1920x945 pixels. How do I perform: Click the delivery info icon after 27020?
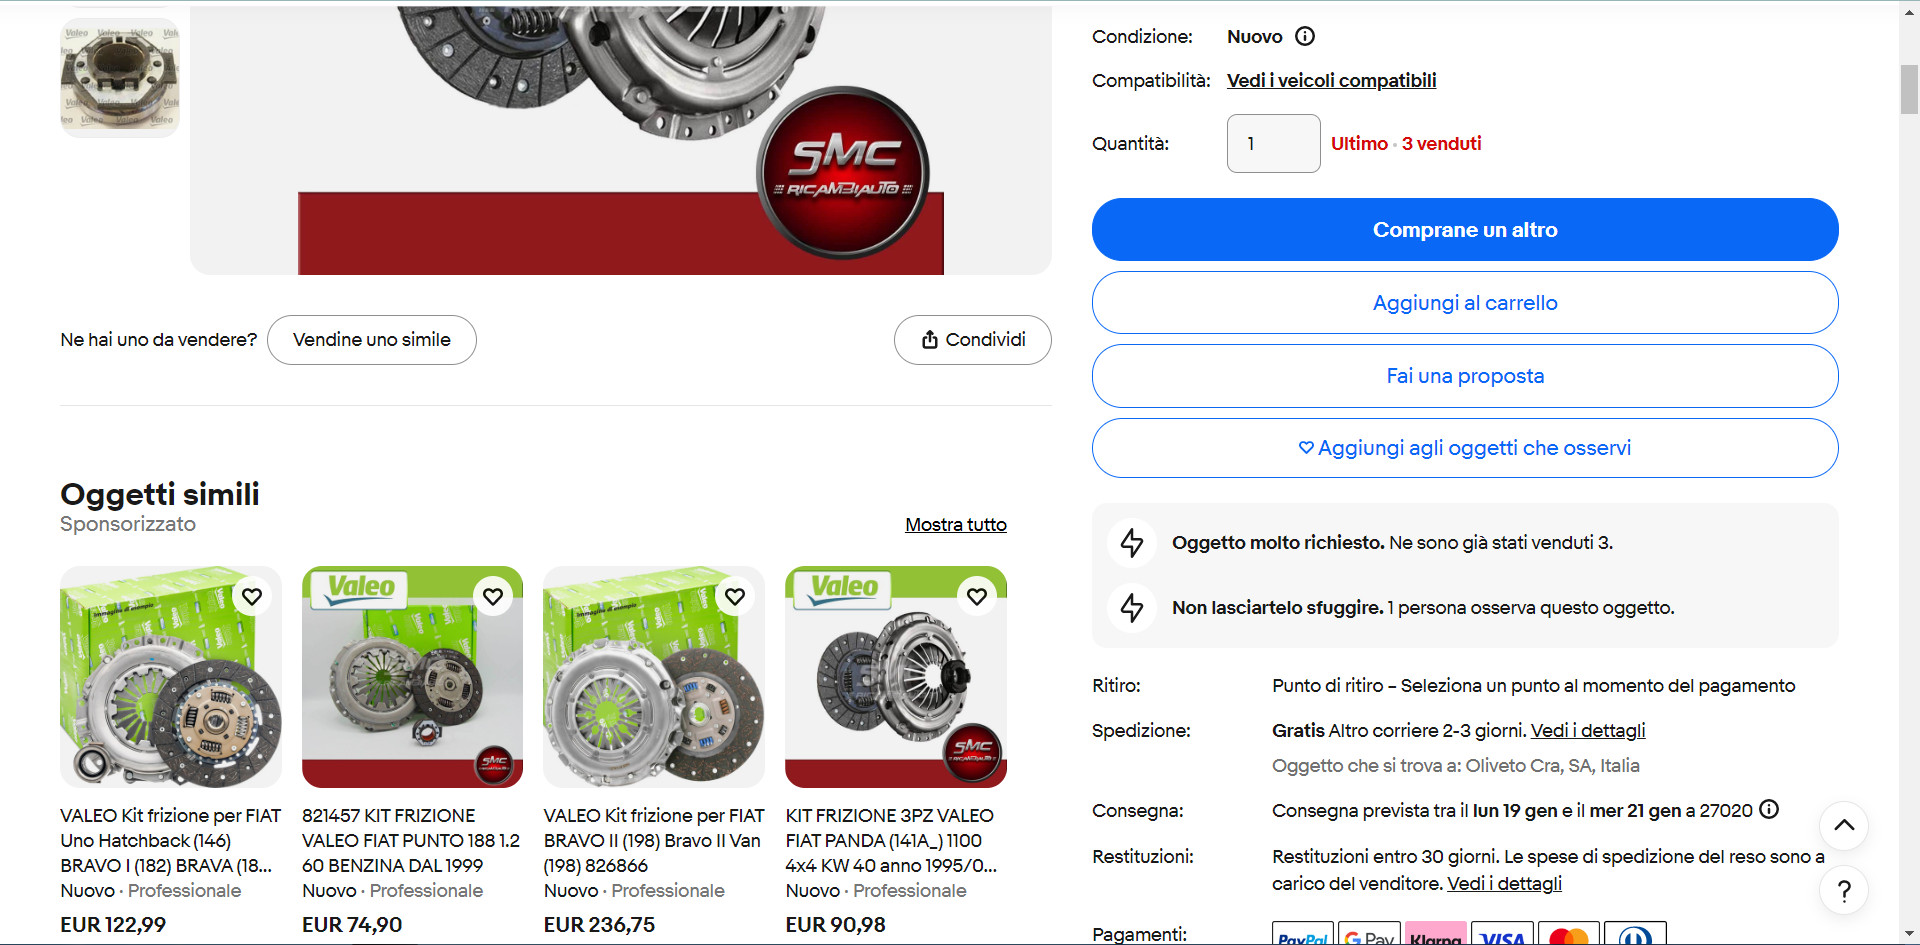click(x=1769, y=809)
